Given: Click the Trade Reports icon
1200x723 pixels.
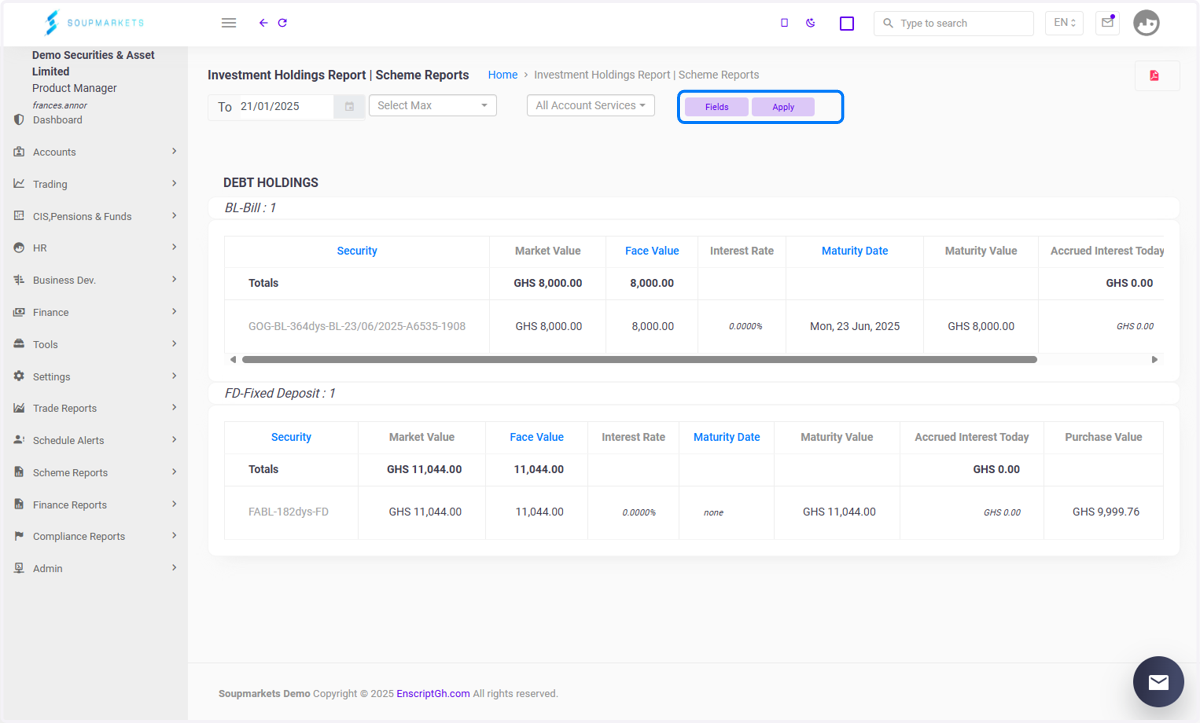Looking at the screenshot, I should (19, 408).
